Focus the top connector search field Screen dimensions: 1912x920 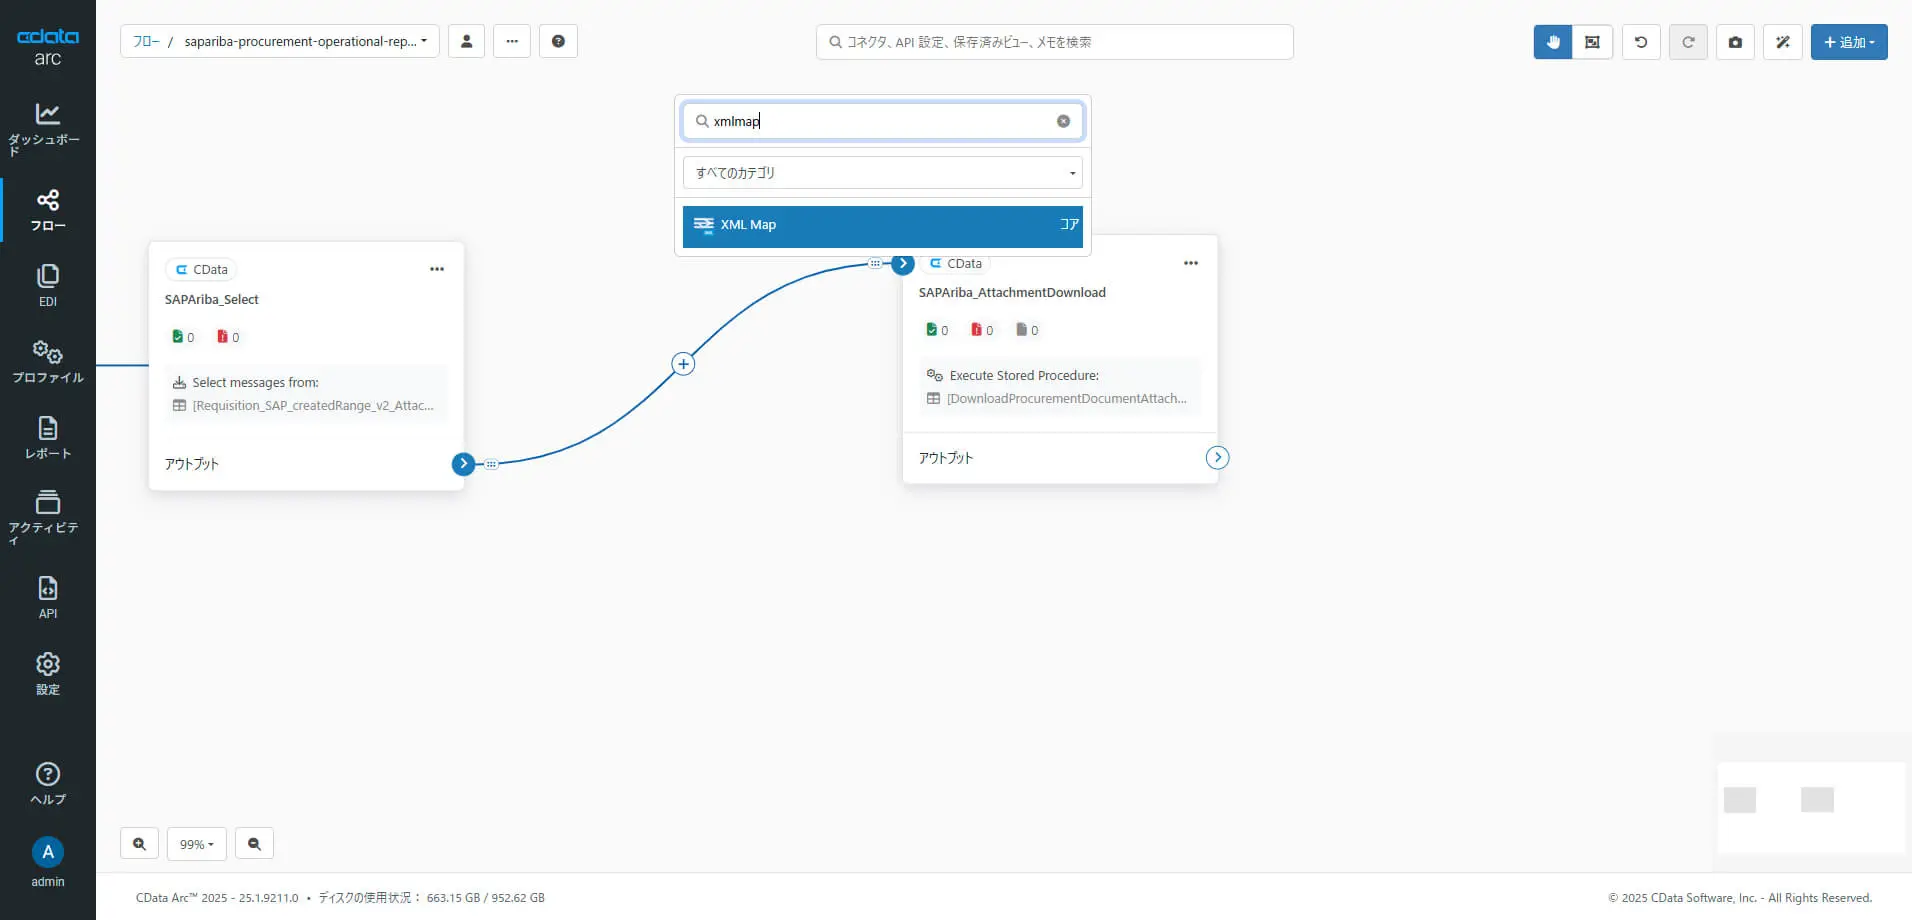pyautogui.click(x=1055, y=42)
